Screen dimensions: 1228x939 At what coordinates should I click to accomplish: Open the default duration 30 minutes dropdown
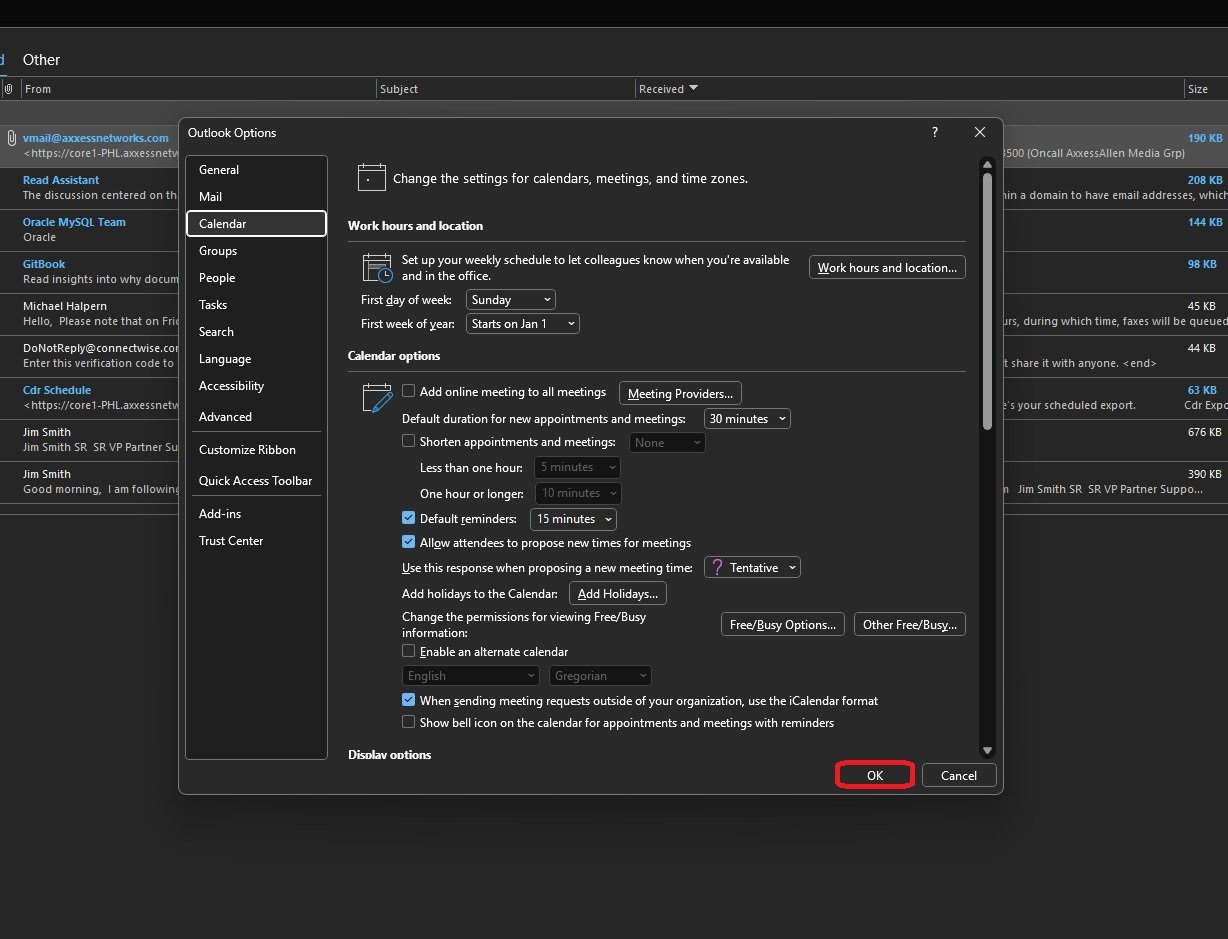pos(747,419)
